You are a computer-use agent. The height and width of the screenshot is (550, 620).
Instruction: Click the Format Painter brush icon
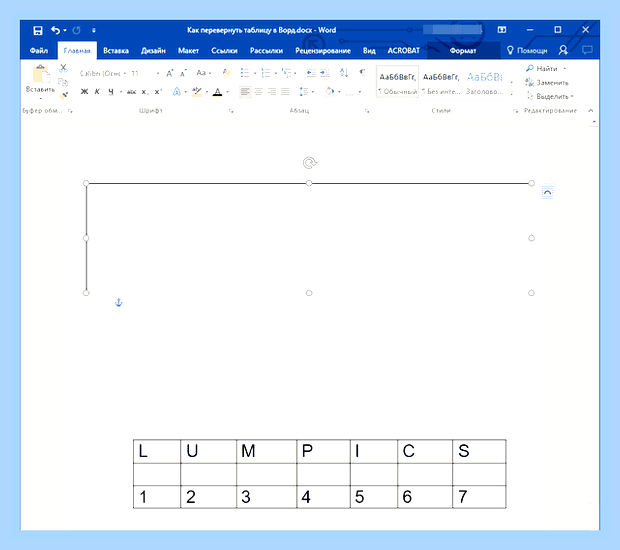[64, 95]
